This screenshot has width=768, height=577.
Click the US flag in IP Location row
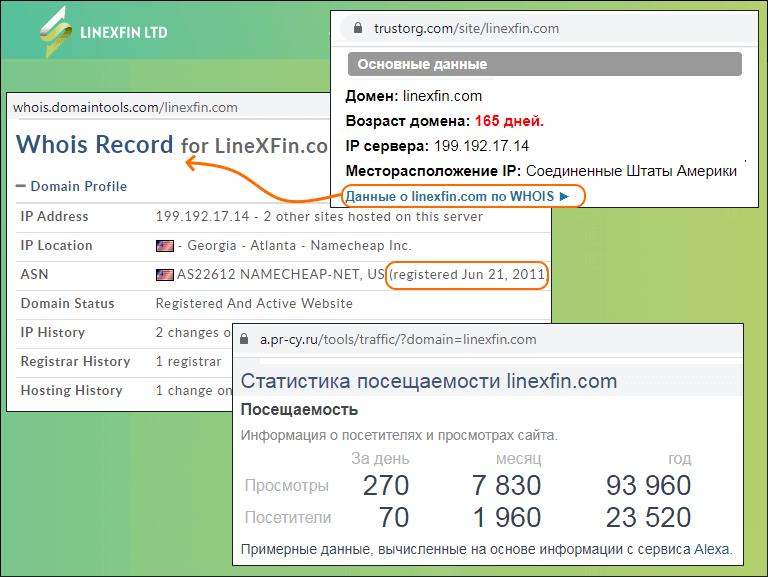[165, 246]
